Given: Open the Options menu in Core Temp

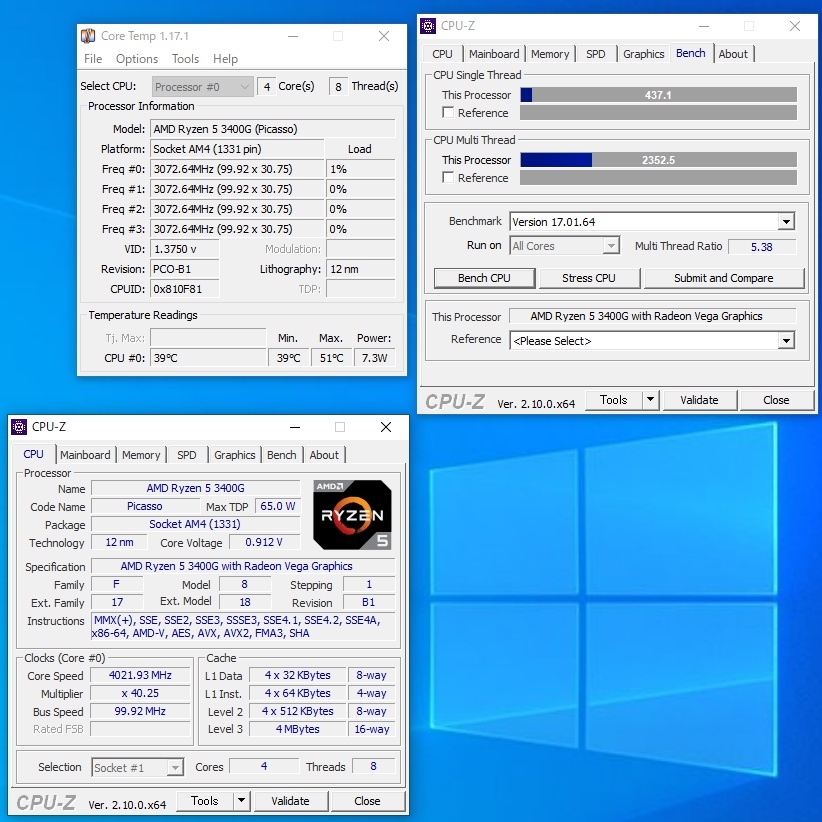Looking at the screenshot, I should (137, 59).
